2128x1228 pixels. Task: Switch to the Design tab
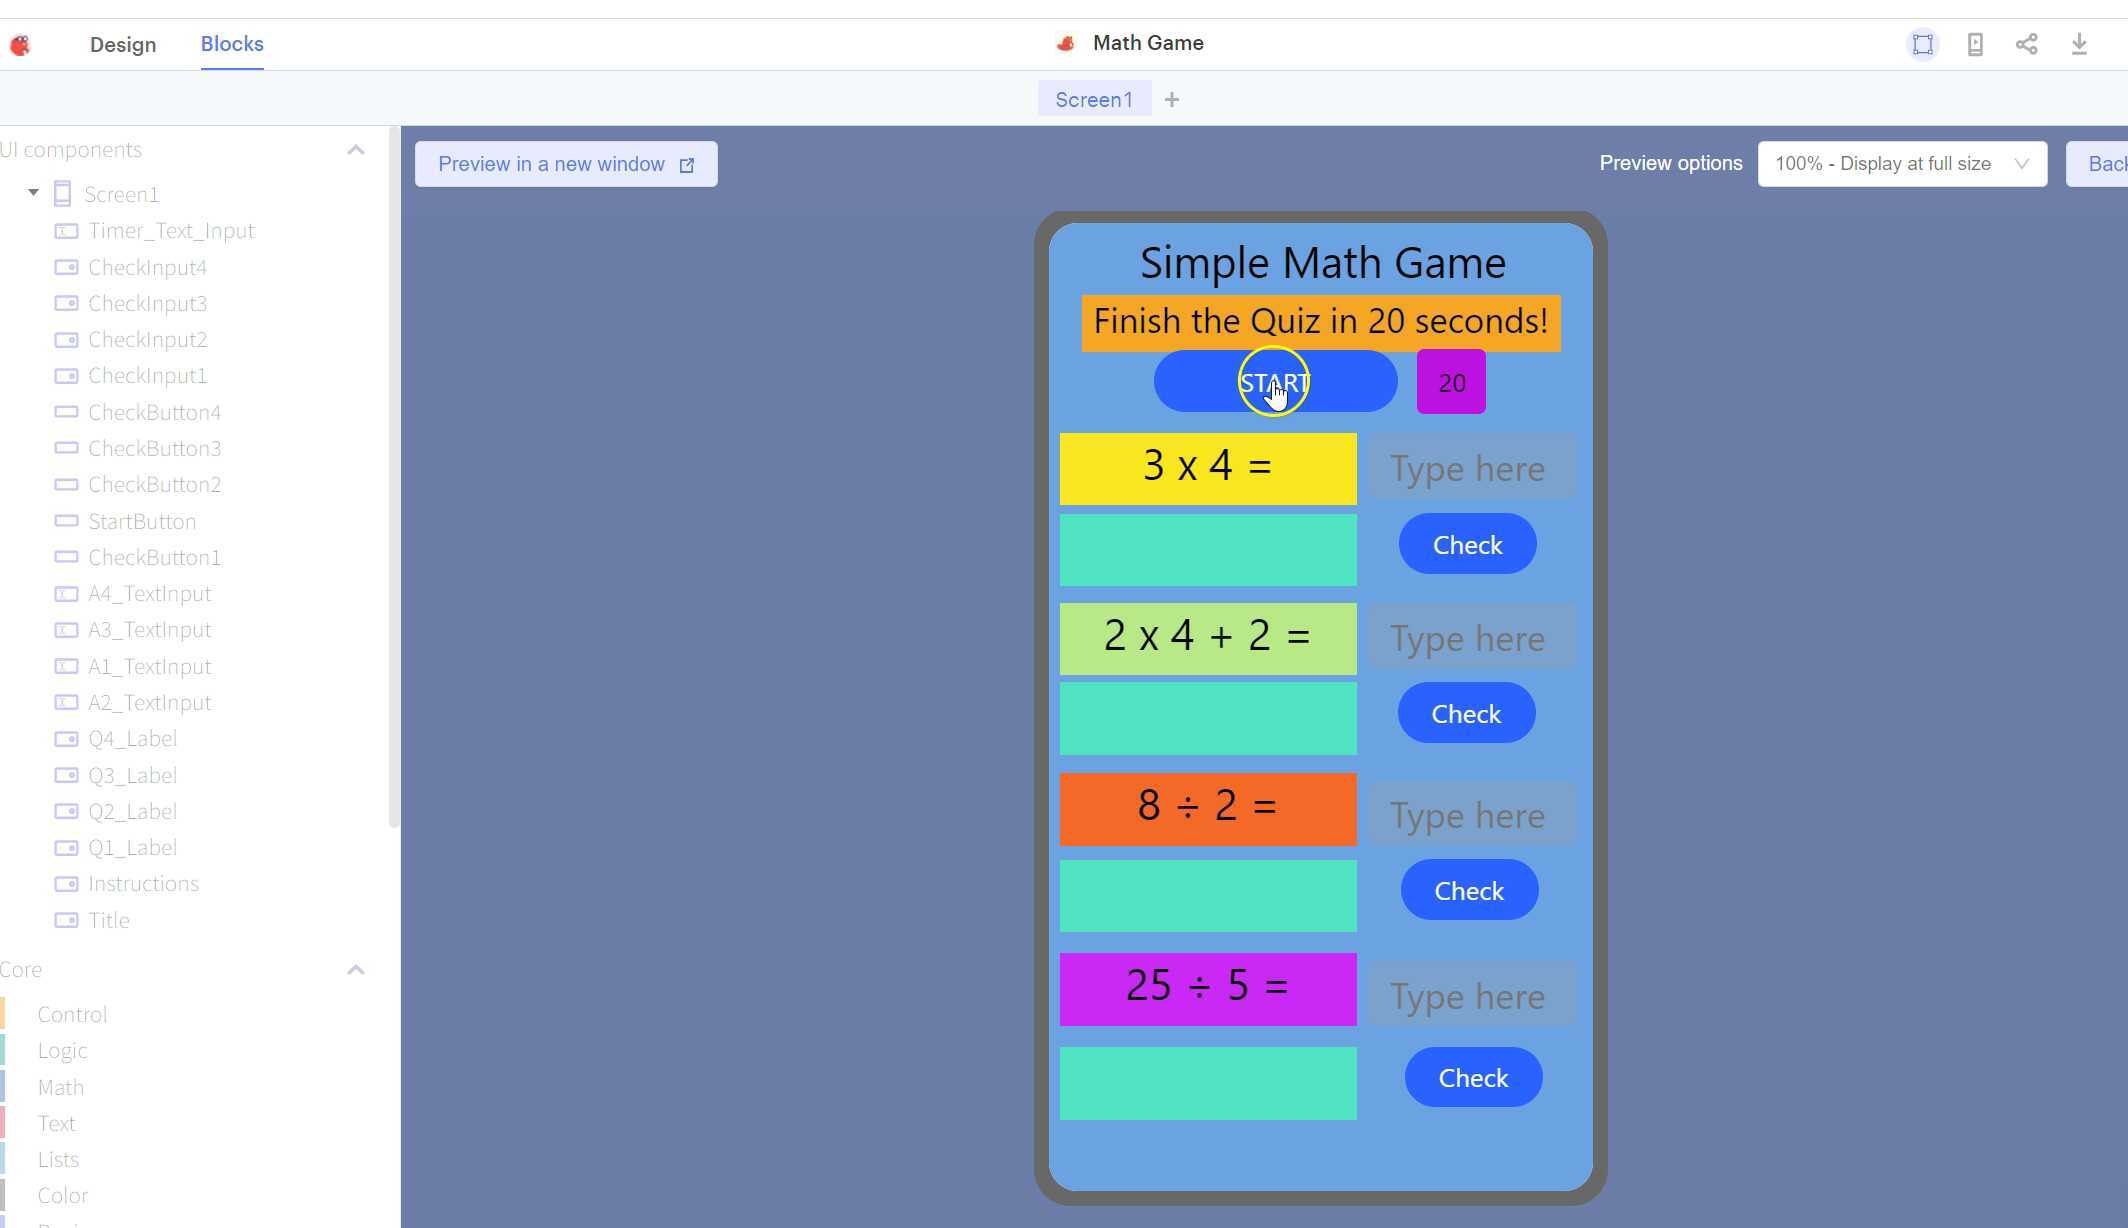123,45
